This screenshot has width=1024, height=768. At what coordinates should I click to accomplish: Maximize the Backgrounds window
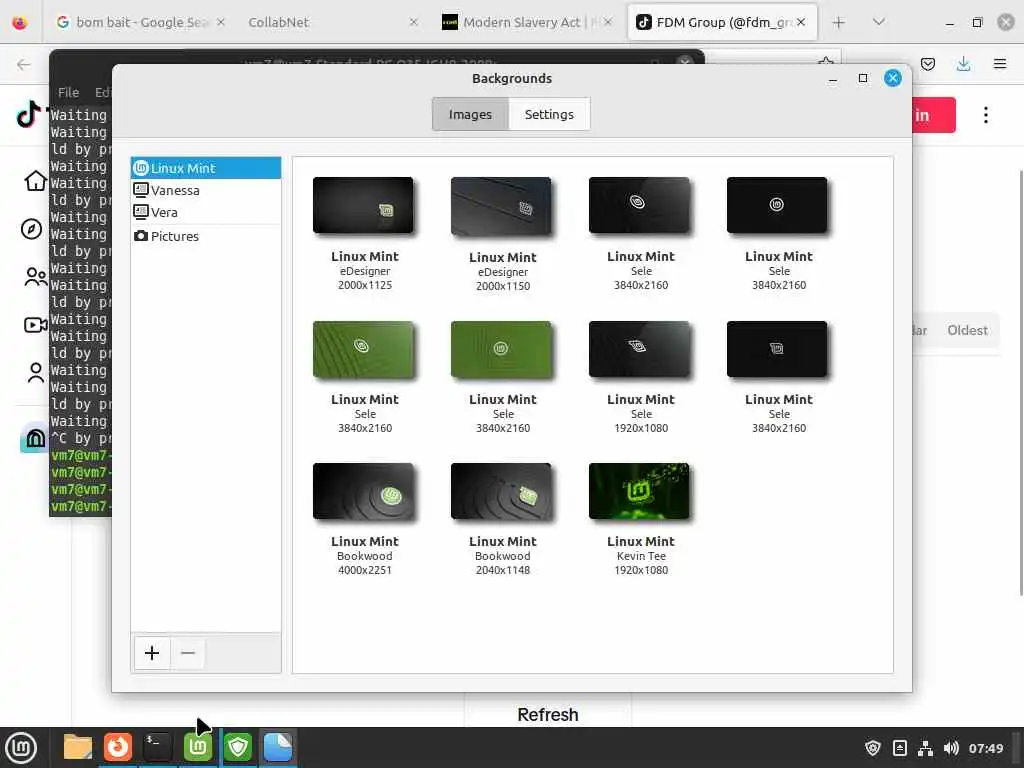863,78
